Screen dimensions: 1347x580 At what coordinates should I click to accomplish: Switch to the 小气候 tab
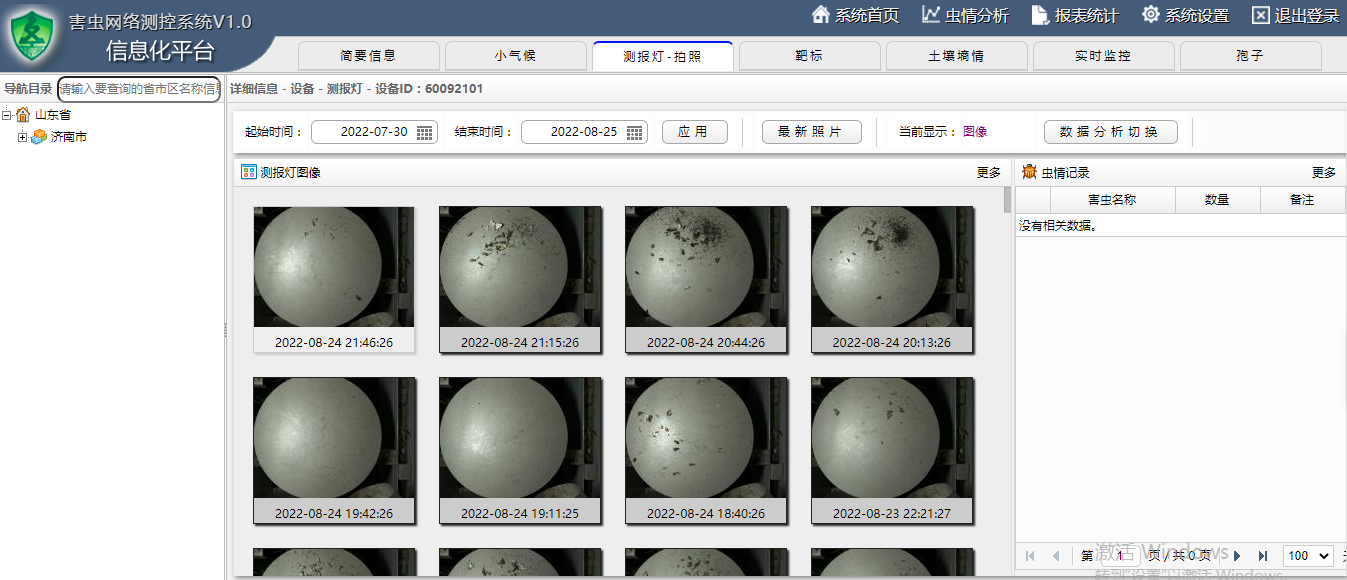(x=515, y=56)
